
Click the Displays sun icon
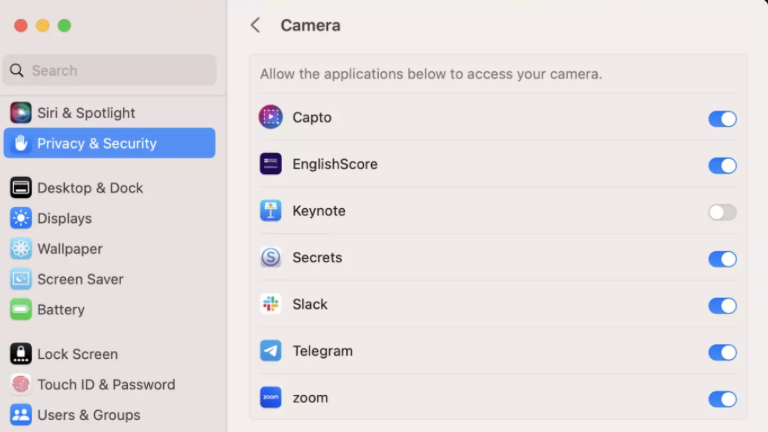pyautogui.click(x=21, y=218)
